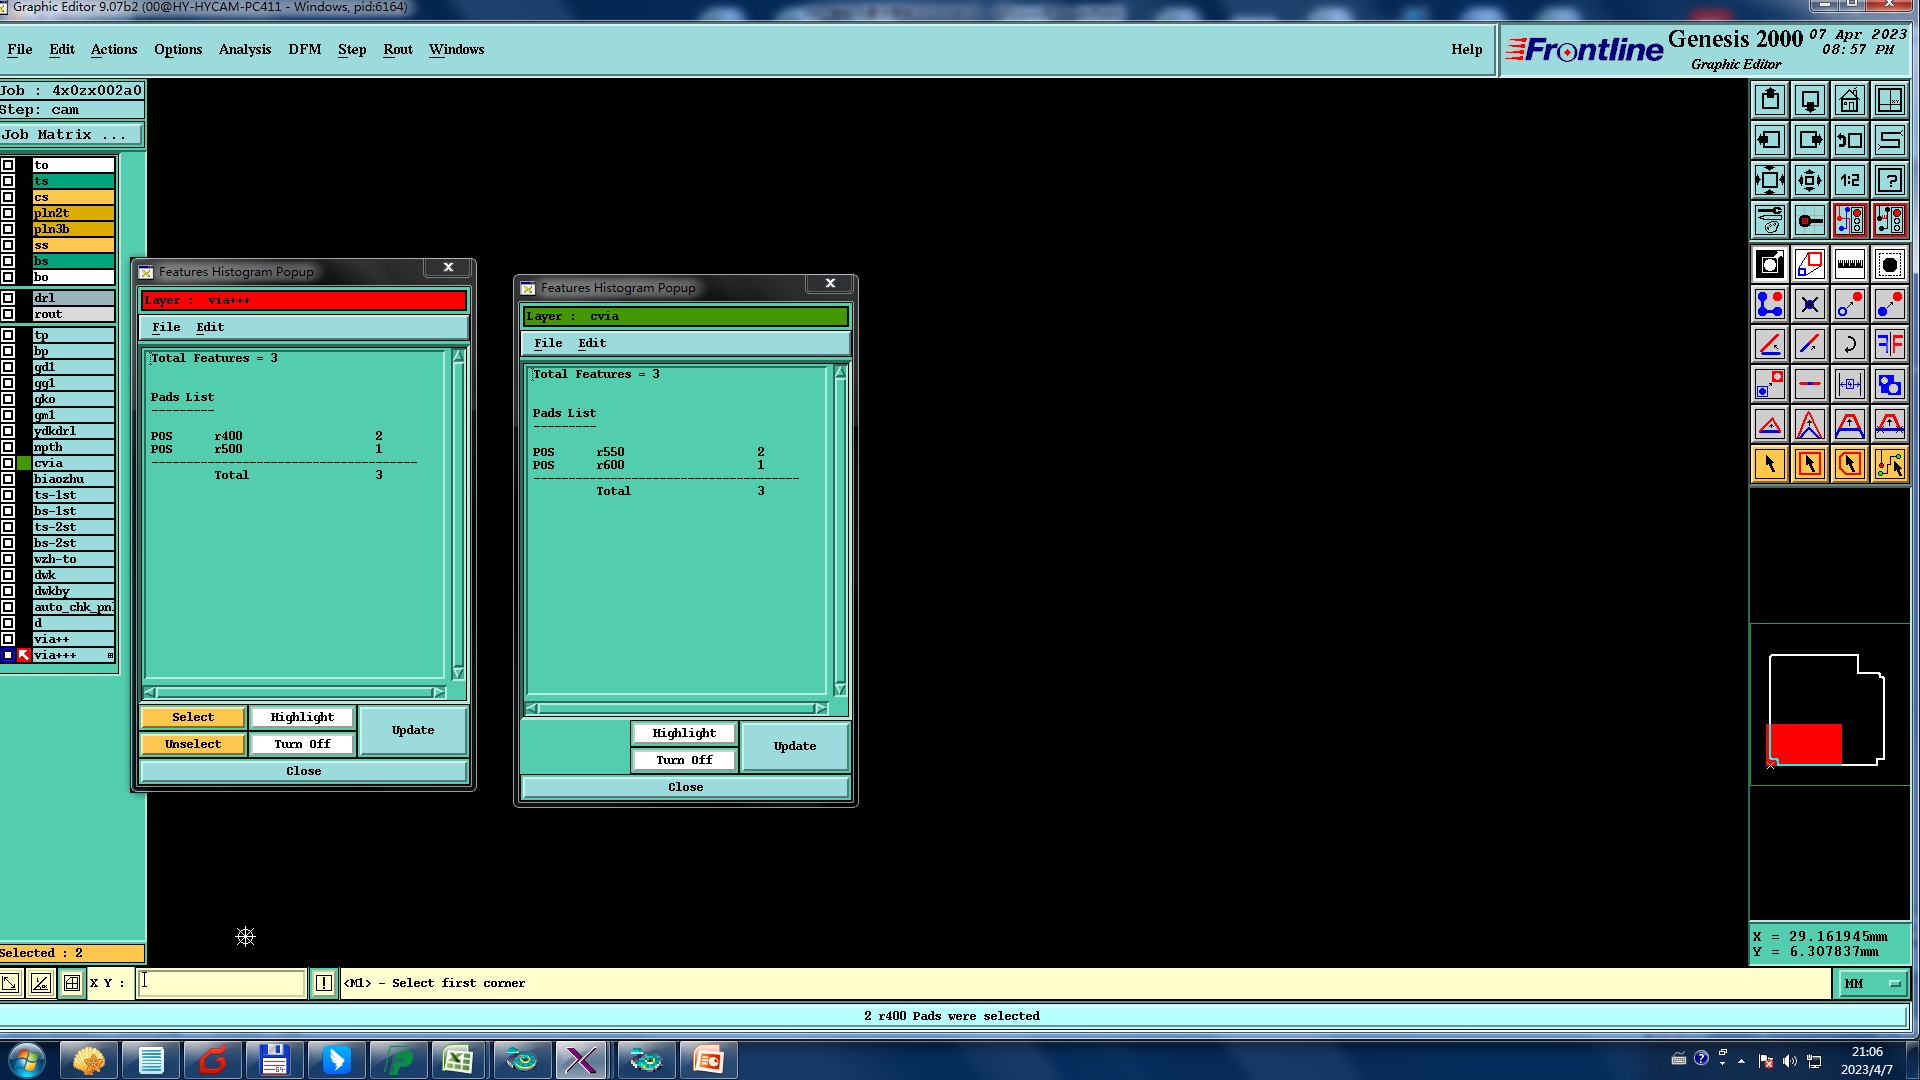The width and height of the screenshot is (1920, 1080).
Task: Click the net selection arrow tool icon
Action: [1889, 464]
